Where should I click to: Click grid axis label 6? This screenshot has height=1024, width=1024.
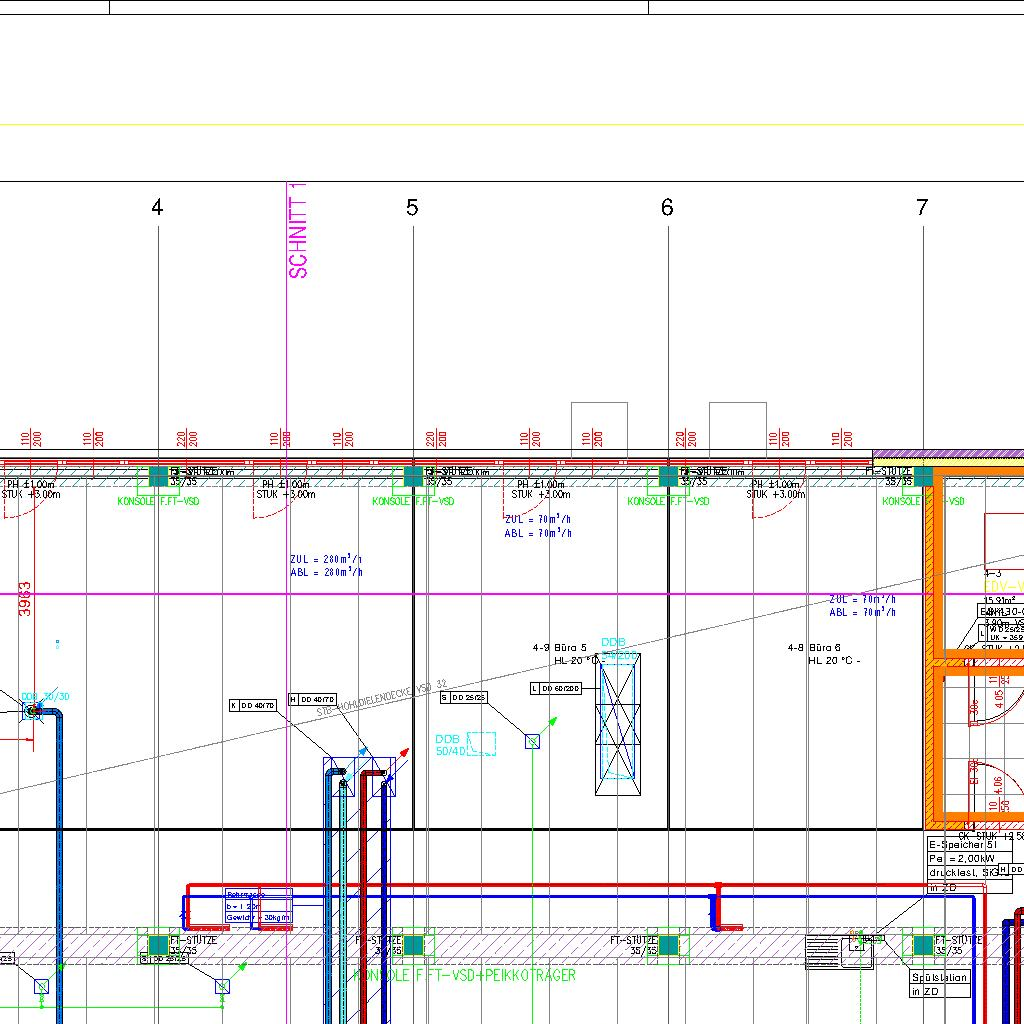pos(667,208)
